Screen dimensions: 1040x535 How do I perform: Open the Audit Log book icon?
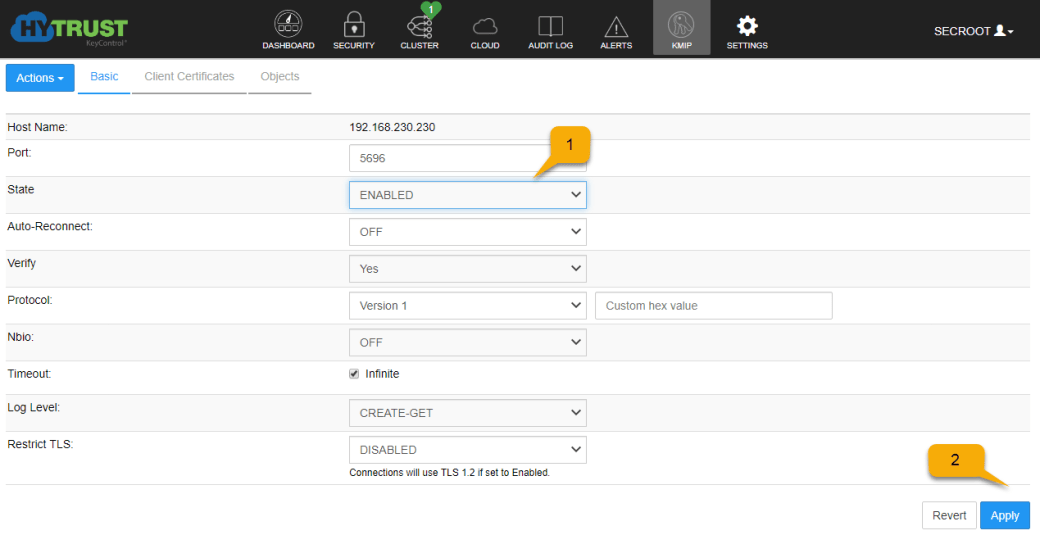coord(550,26)
